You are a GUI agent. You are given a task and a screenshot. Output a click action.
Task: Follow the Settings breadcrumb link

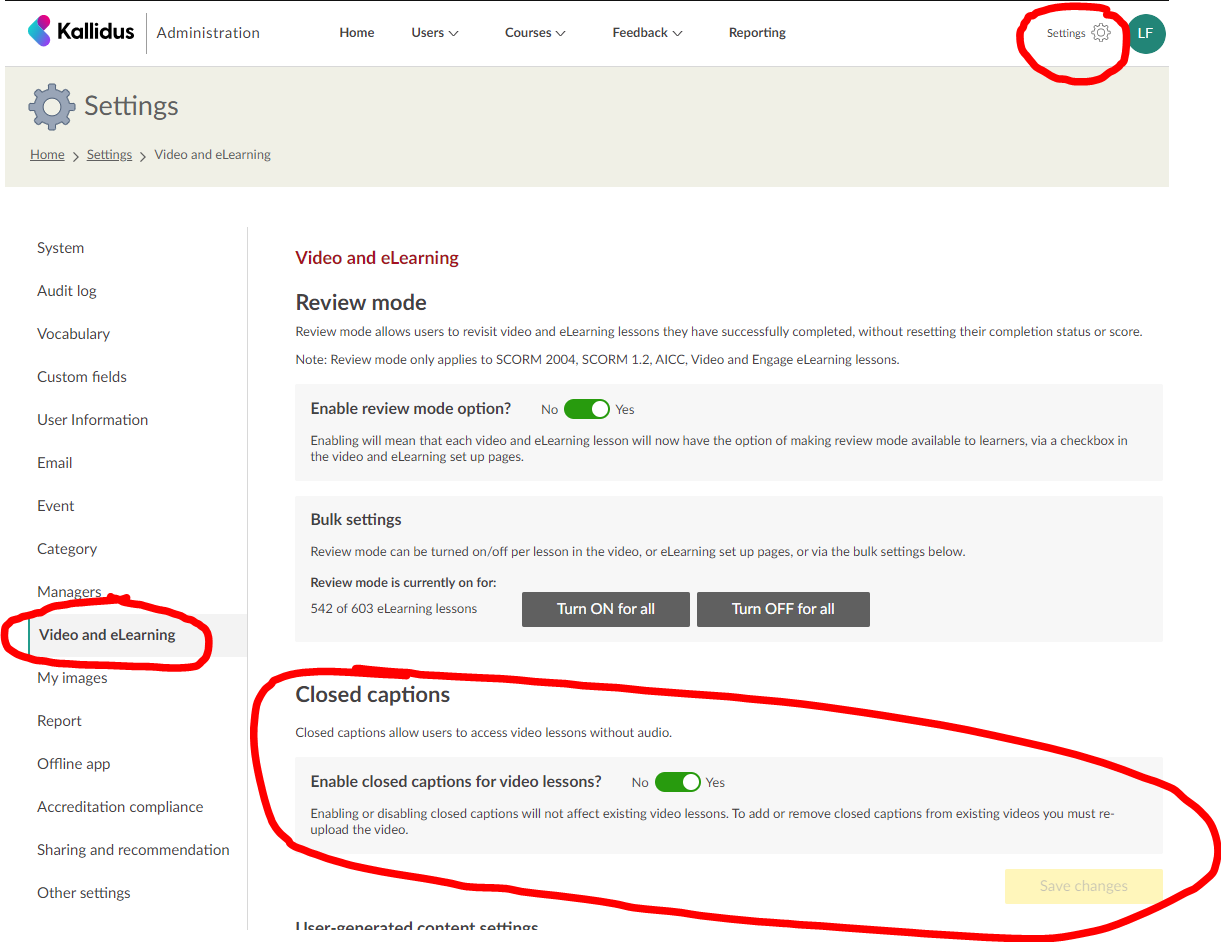pyautogui.click(x=109, y=155)
